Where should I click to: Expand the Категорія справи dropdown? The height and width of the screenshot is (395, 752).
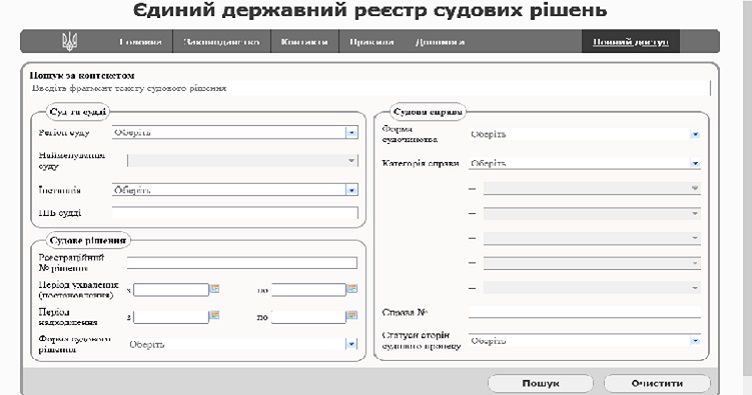click(695, 163)
